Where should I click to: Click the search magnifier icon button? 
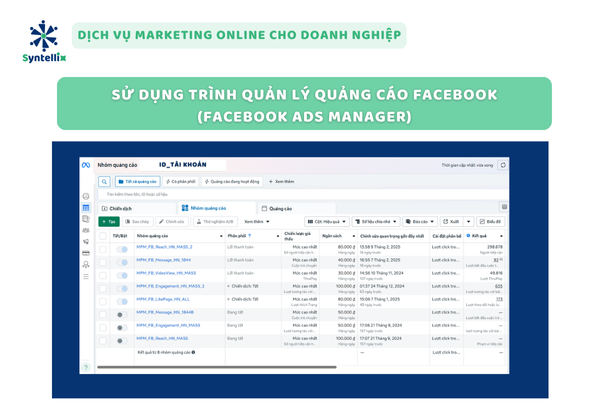click(104, 182)
